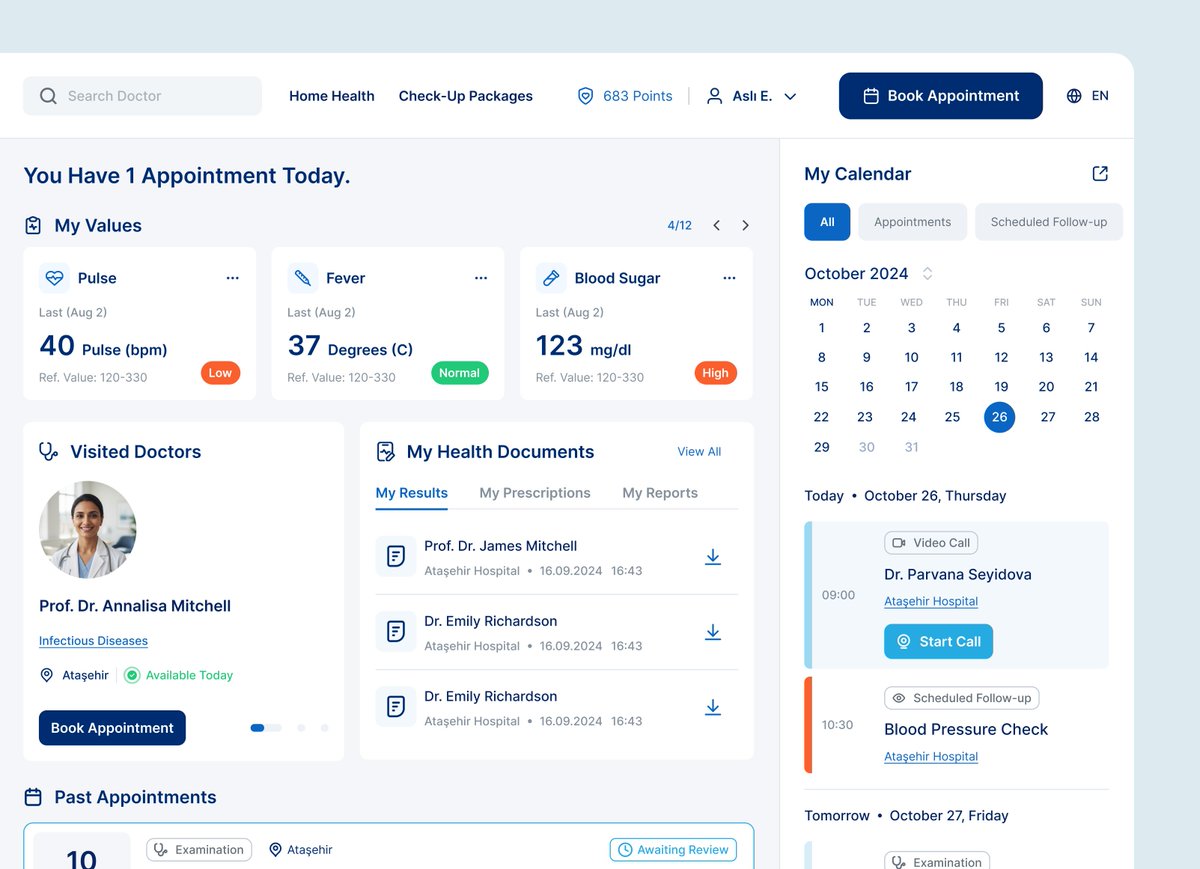This screenshot has height=869, width=1200.
Task: Click the Blood Sugar test tube icon
Action: (551, 278)
